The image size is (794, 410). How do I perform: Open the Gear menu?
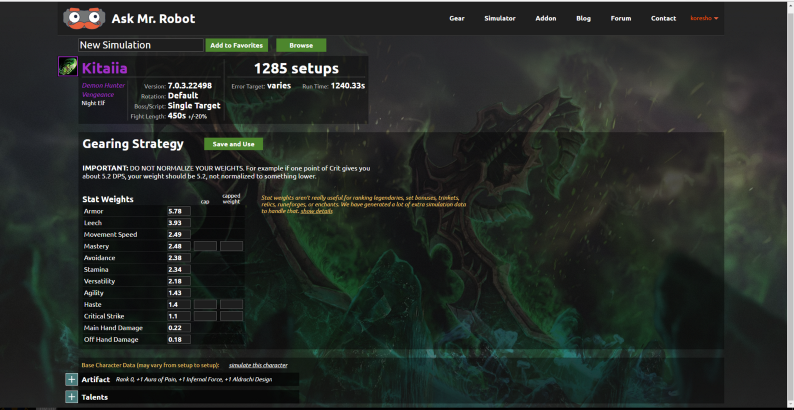point(457,18)
